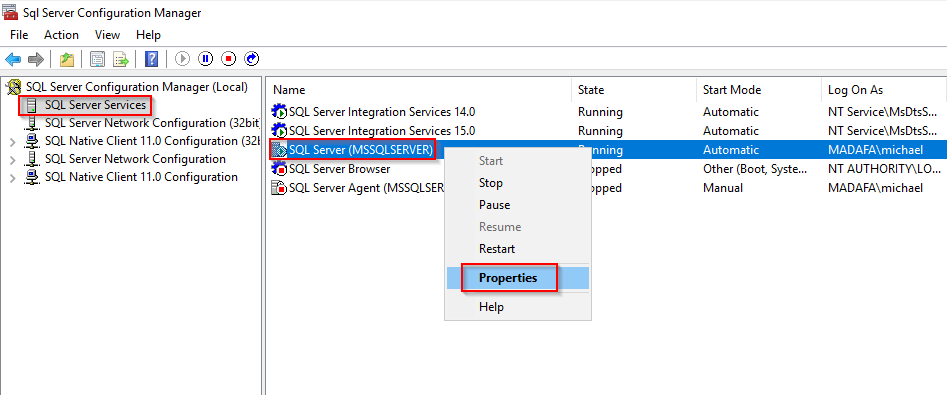Click the Up one level folder icon

66,59
